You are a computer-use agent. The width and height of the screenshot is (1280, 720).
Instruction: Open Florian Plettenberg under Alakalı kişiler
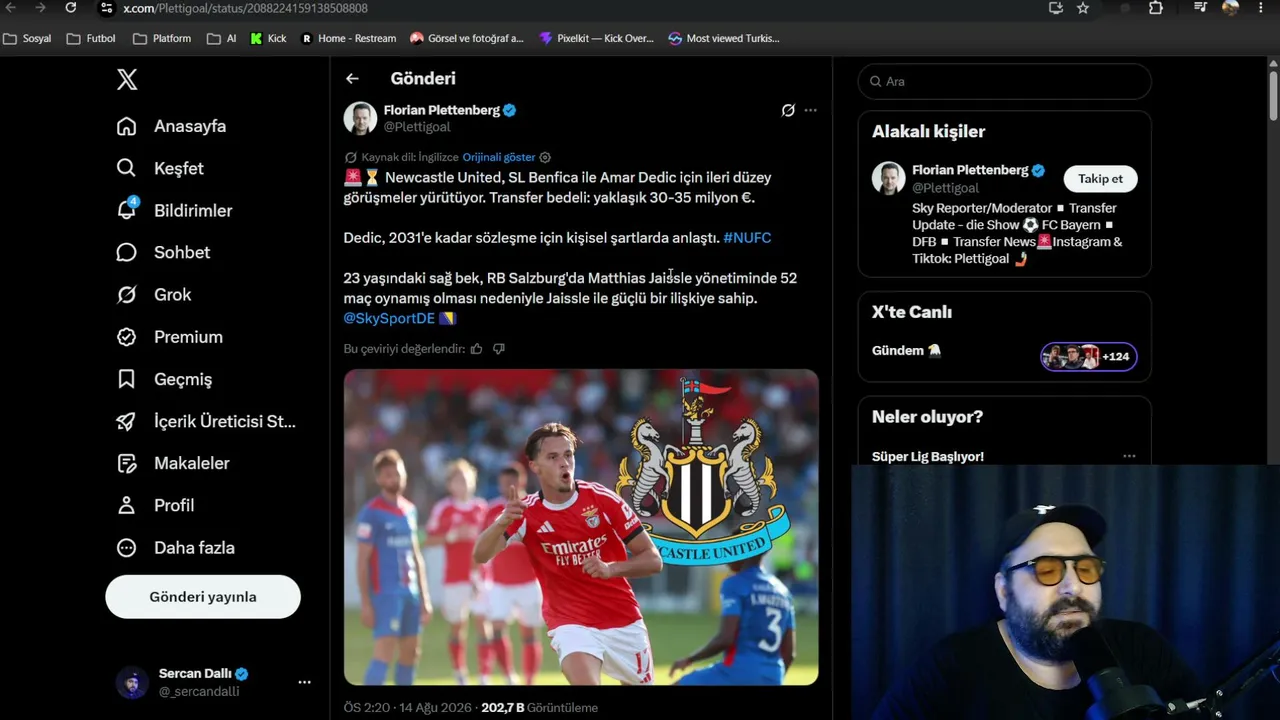pos(970,170)
